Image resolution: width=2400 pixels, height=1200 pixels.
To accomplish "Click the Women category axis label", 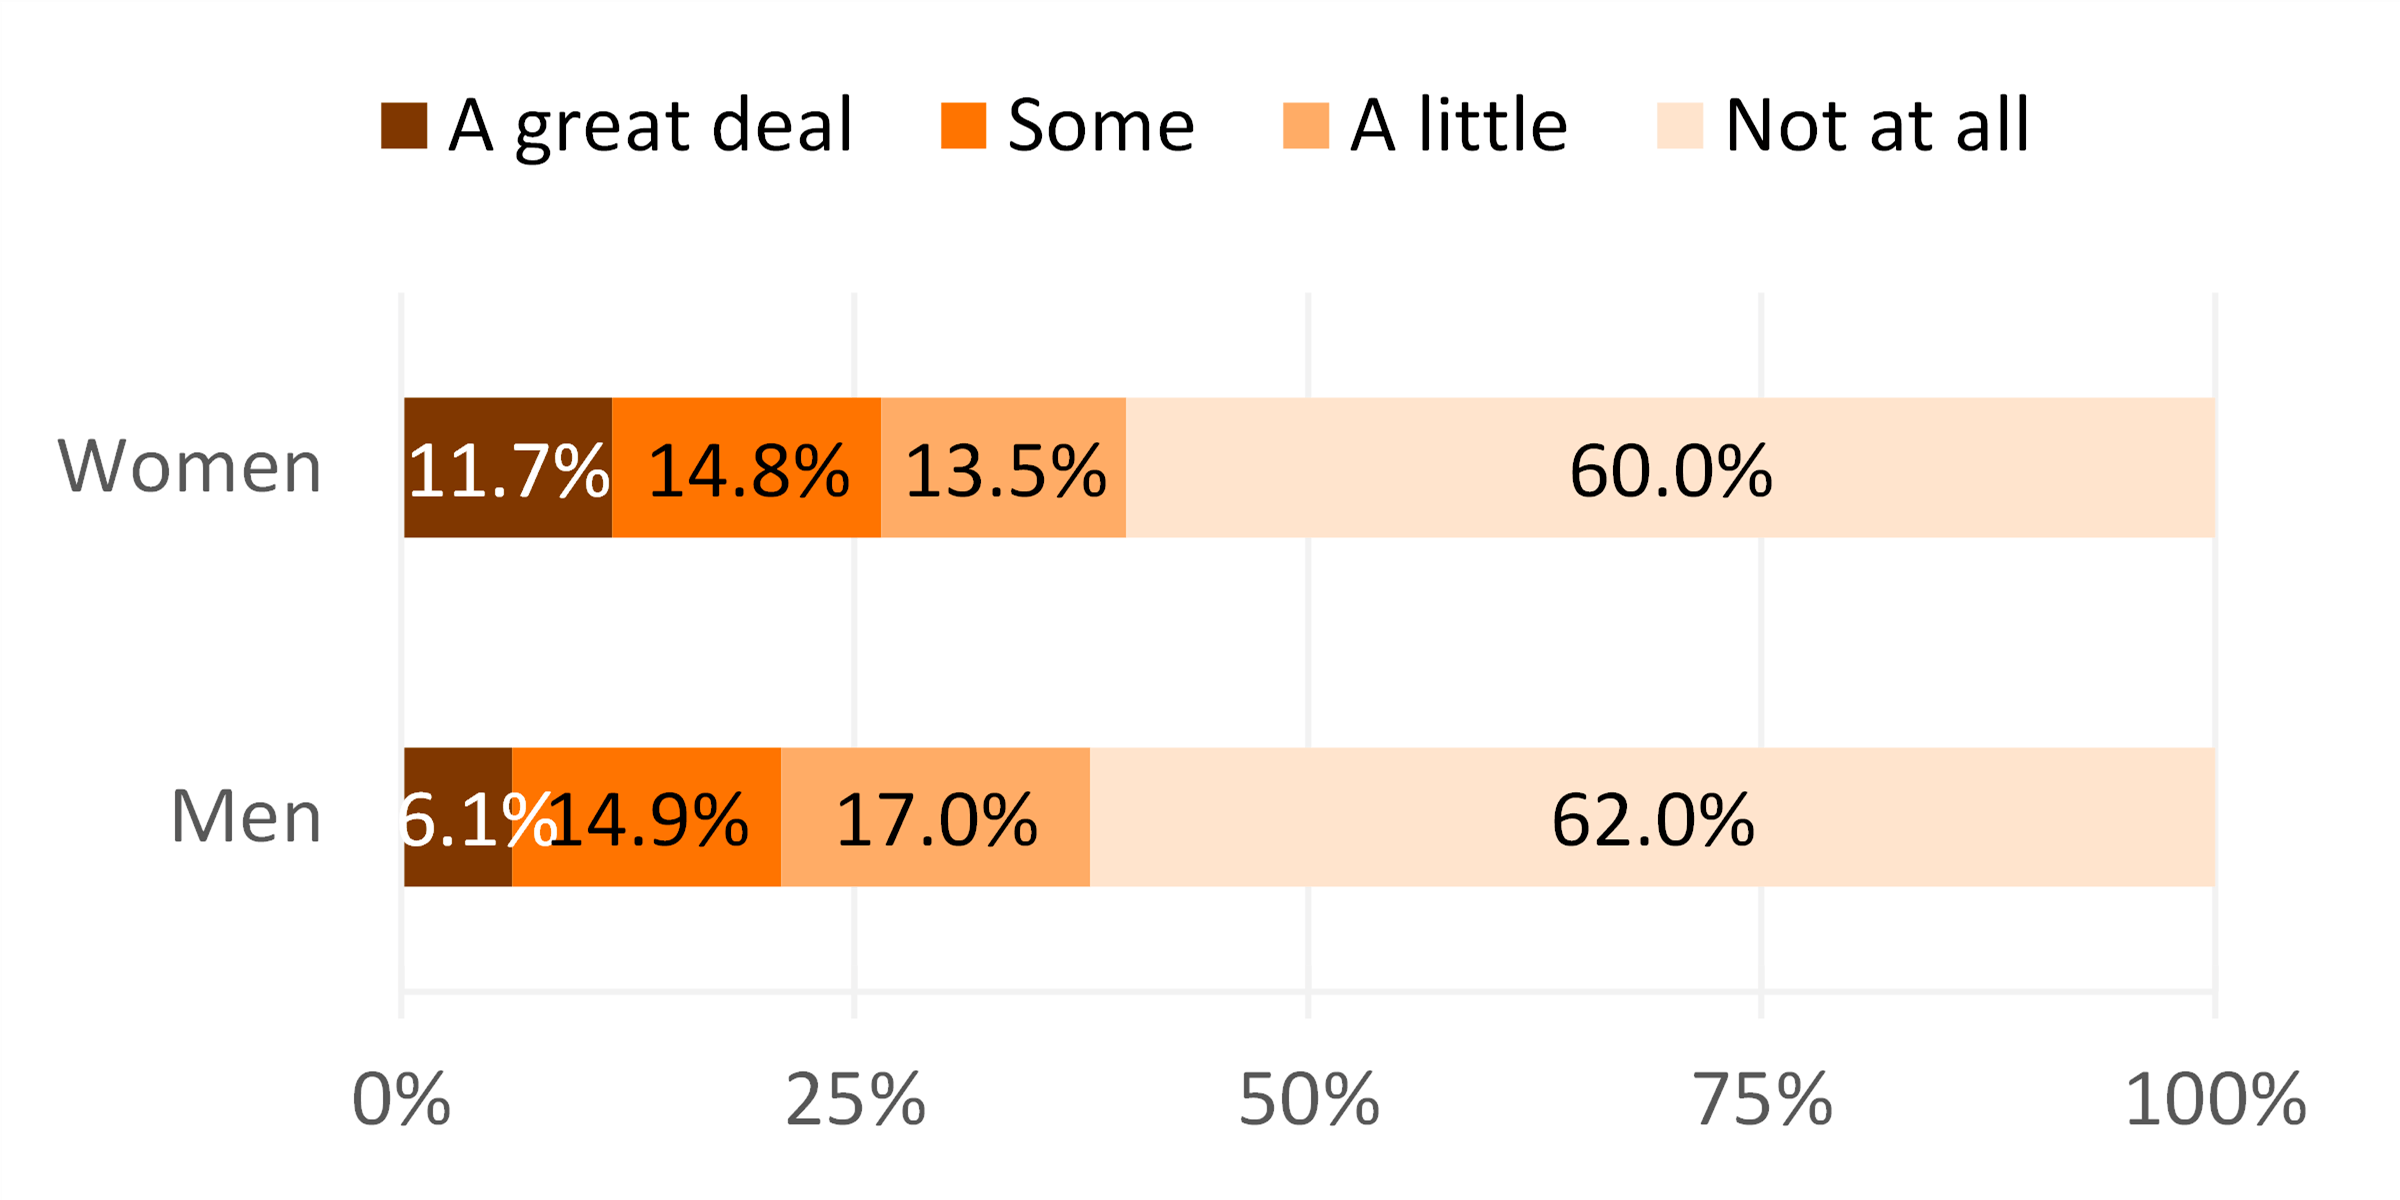I will coord(190,466).
